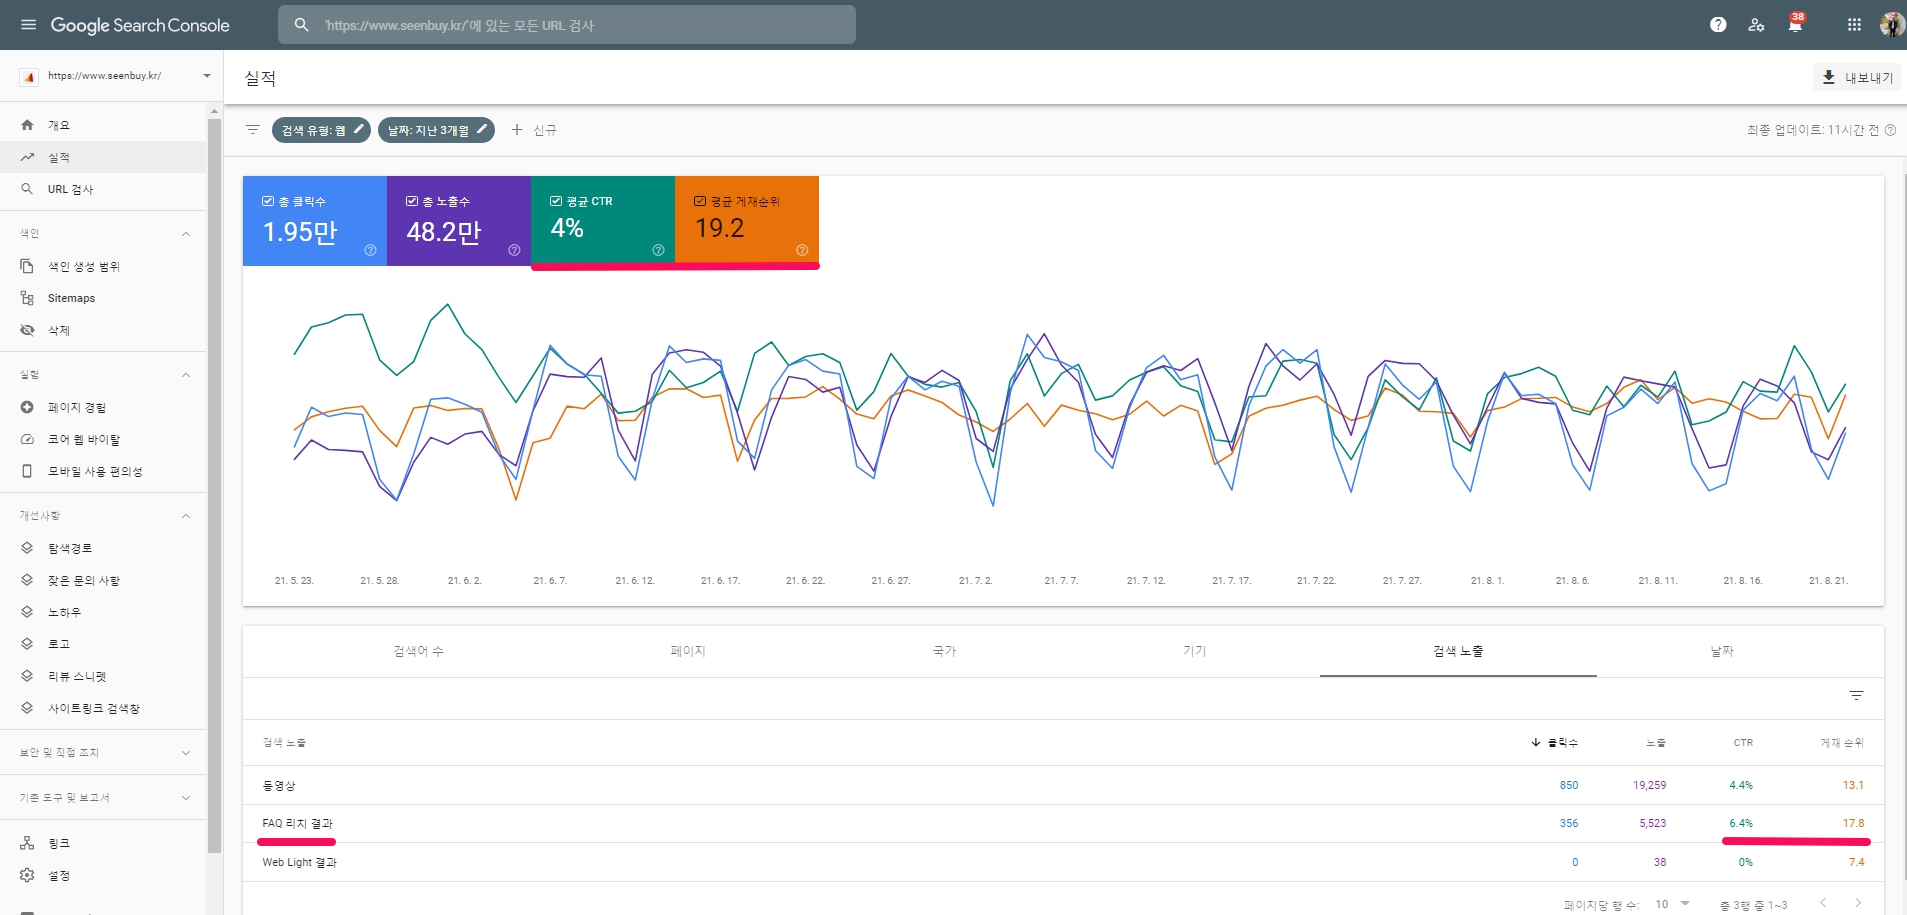The image size is (1907, 915).
Task: Click help icon on the 총 클릭수 card
Action: 370,250
